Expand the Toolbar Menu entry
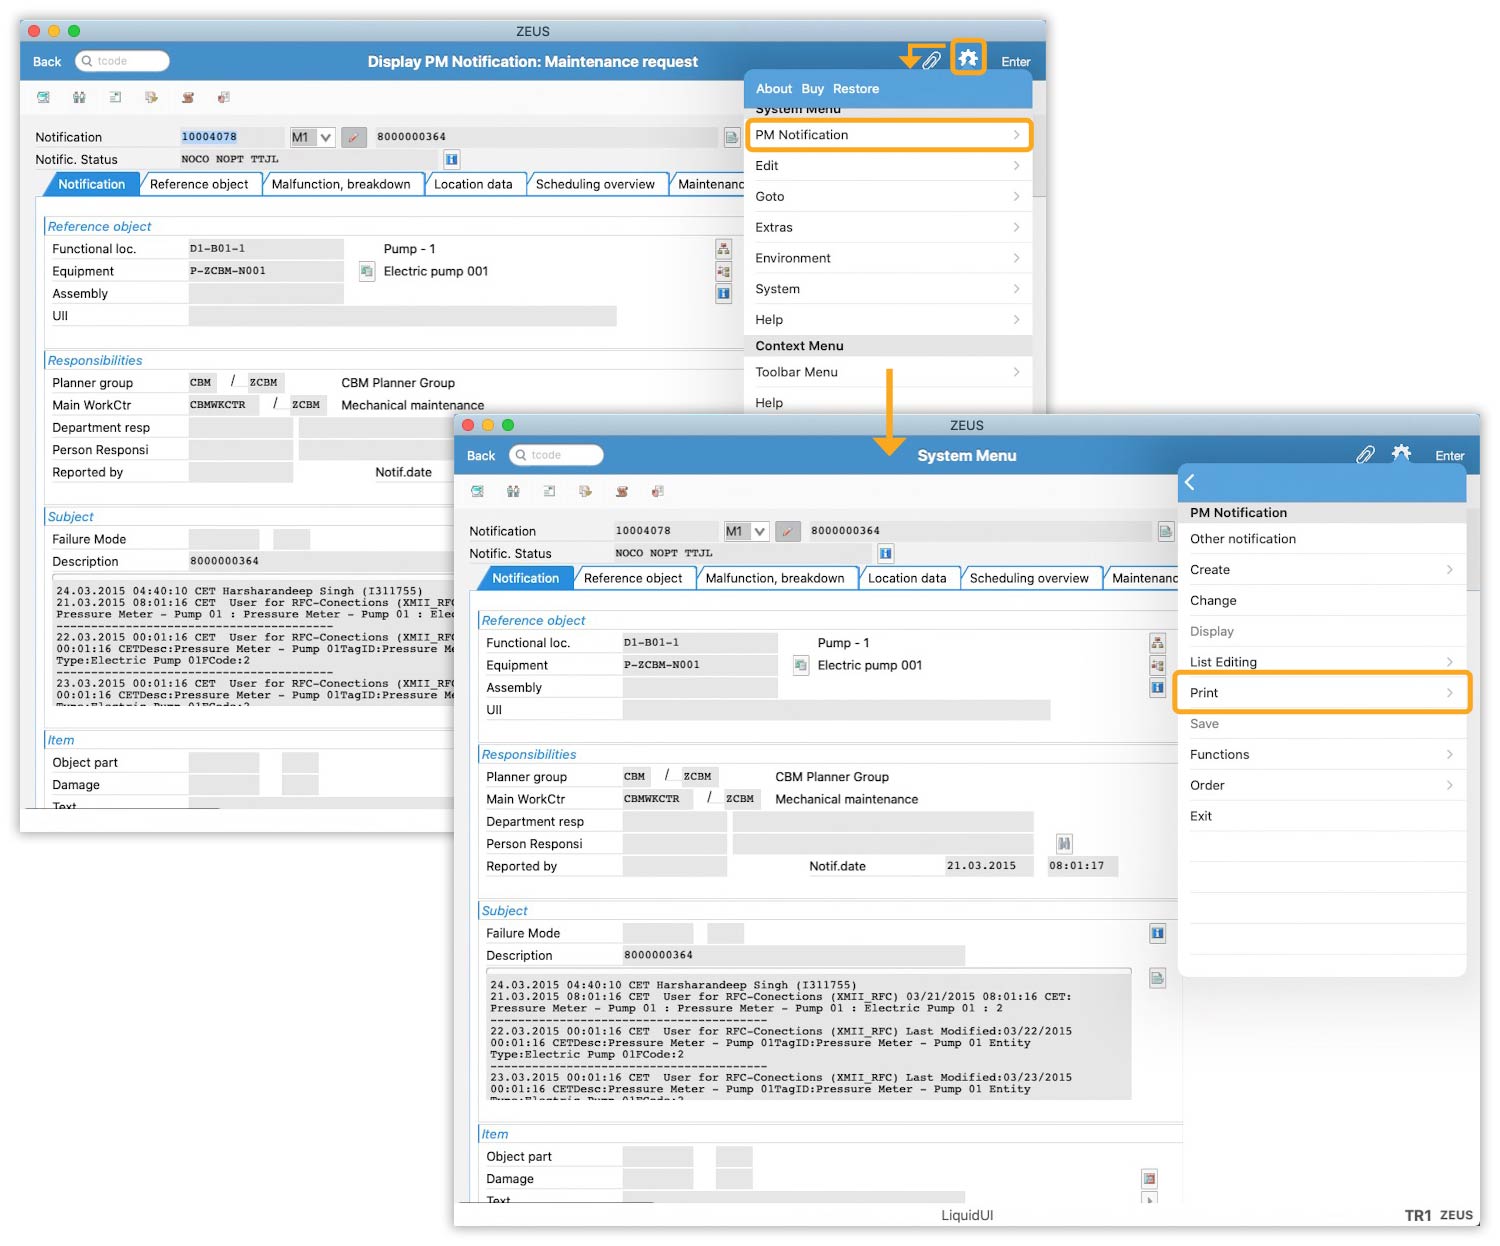 (x=887, y=372)
